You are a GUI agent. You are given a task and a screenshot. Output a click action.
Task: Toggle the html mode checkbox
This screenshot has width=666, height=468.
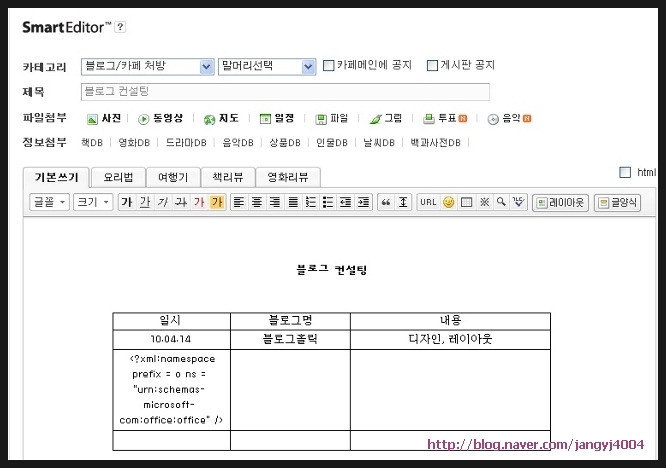tap(626, 172)
